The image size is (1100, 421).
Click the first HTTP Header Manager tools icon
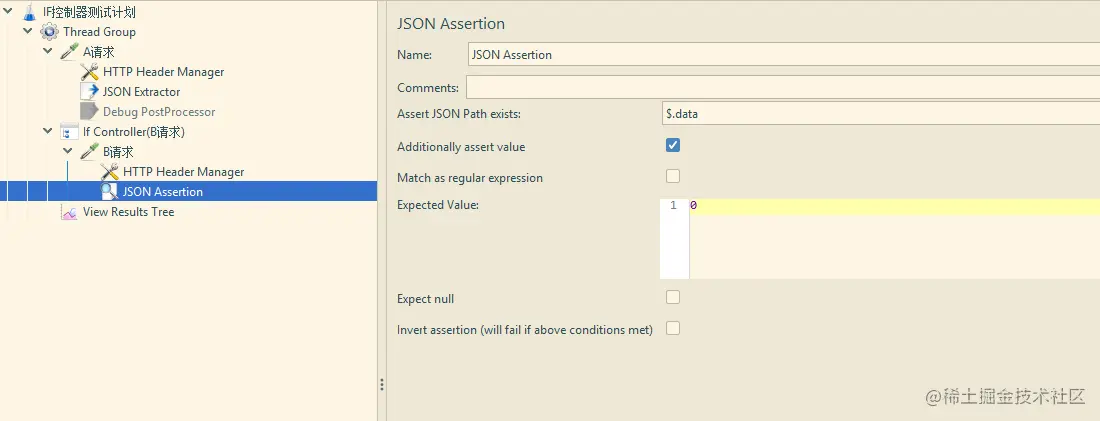(x=90, y=72)
